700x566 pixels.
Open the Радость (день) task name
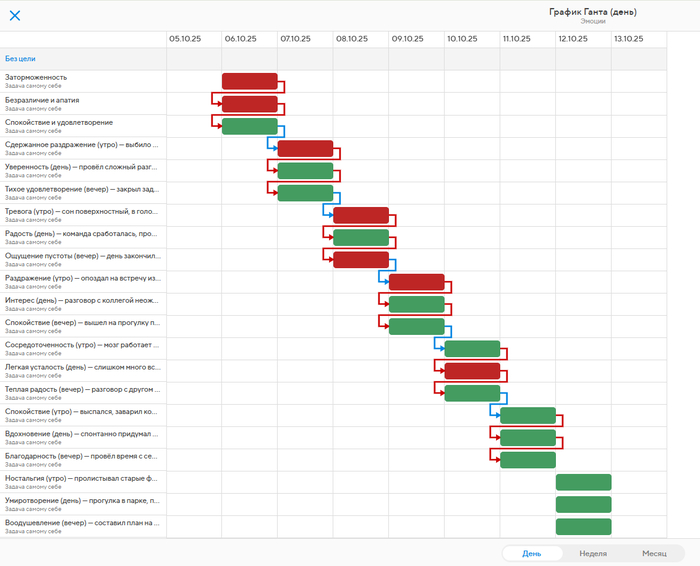[x=80, y=233]
